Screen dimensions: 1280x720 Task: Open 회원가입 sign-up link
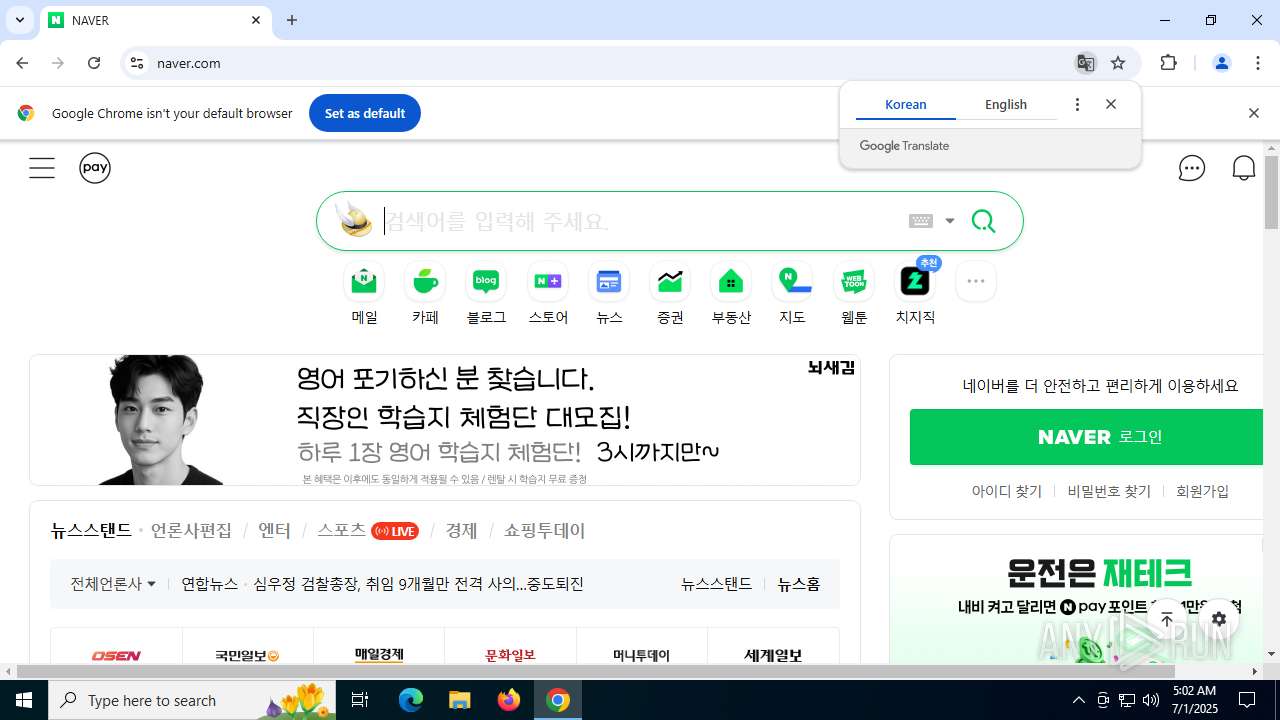click(x=1202, y=491)
